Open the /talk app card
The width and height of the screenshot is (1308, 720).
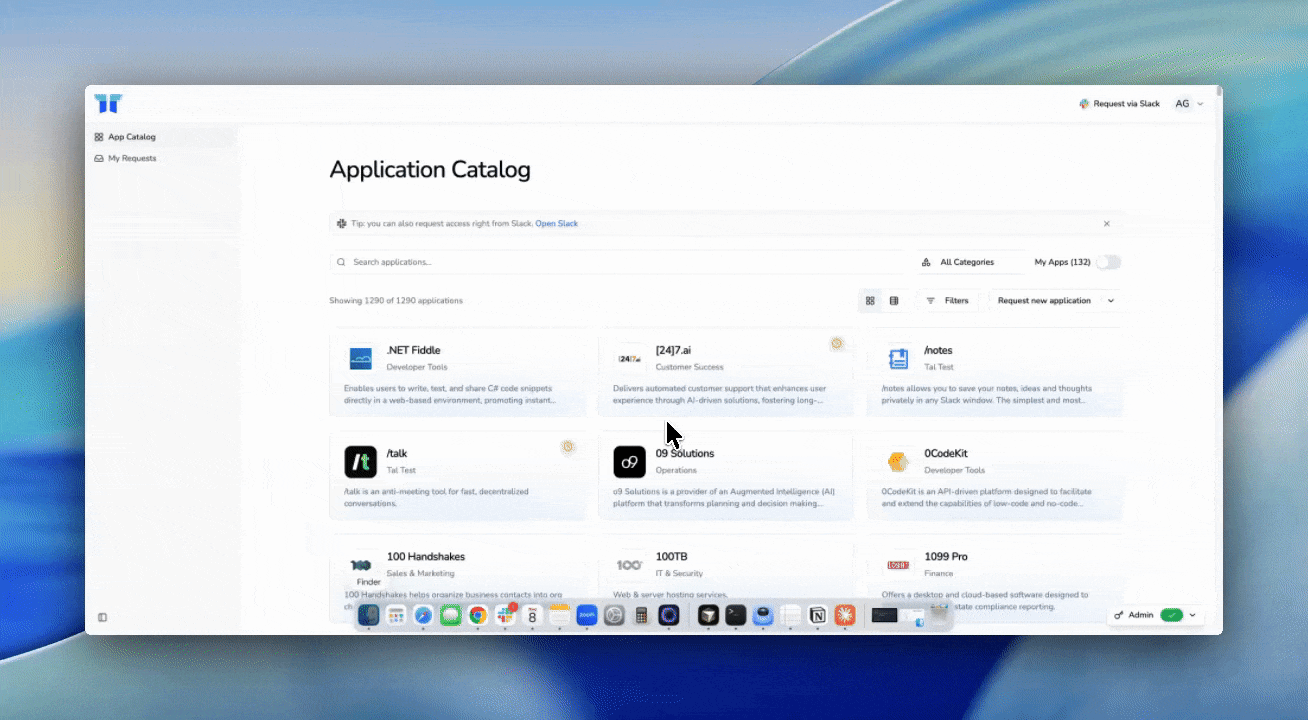click(458, 475)
